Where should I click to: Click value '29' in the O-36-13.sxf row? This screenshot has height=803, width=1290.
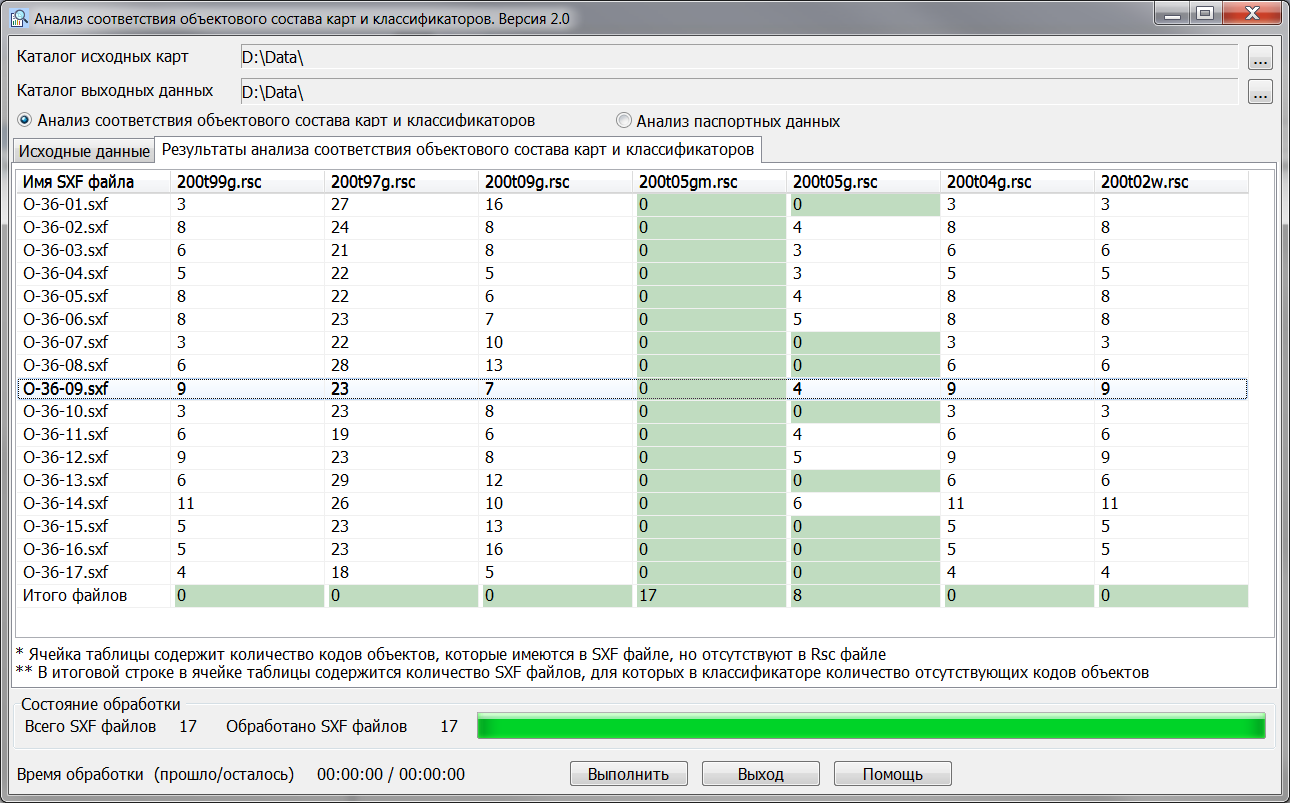coord(339,480)
